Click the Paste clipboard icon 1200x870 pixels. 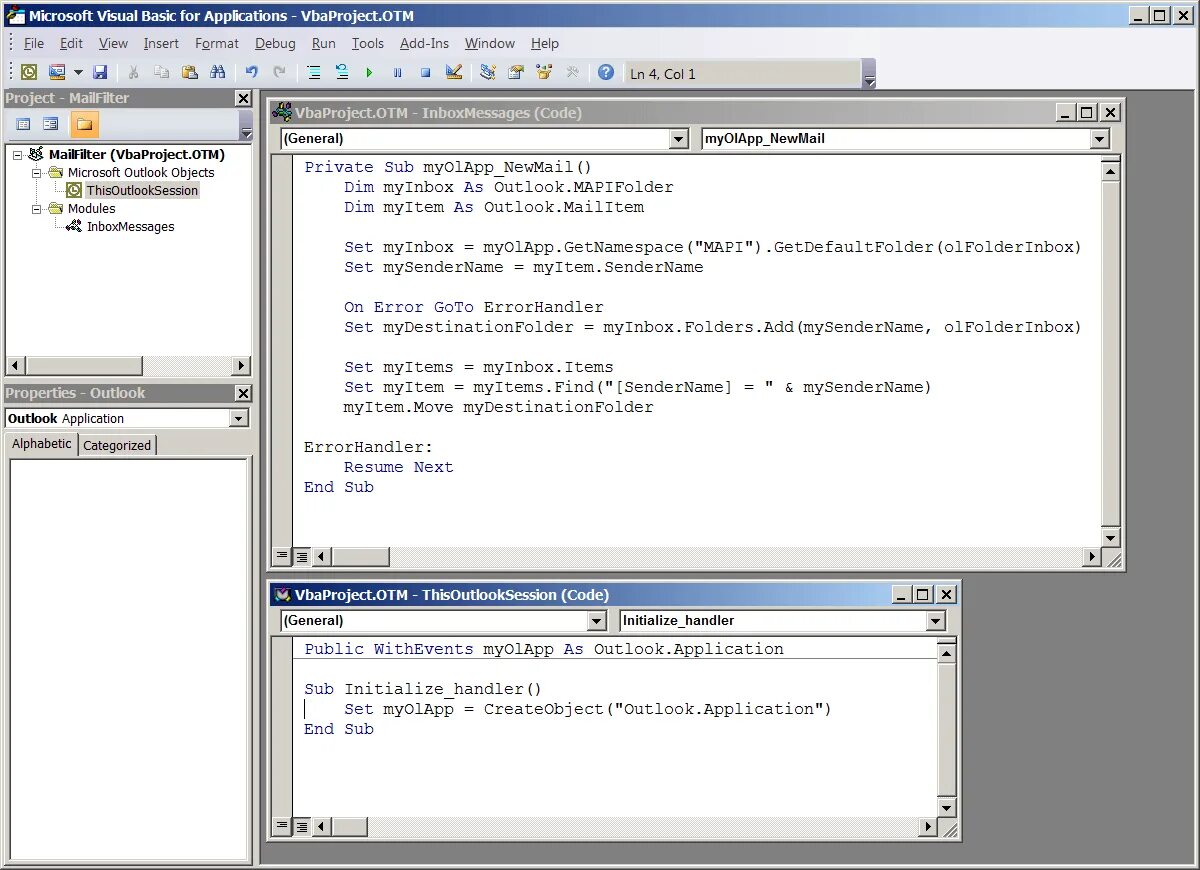pos(189,72)
